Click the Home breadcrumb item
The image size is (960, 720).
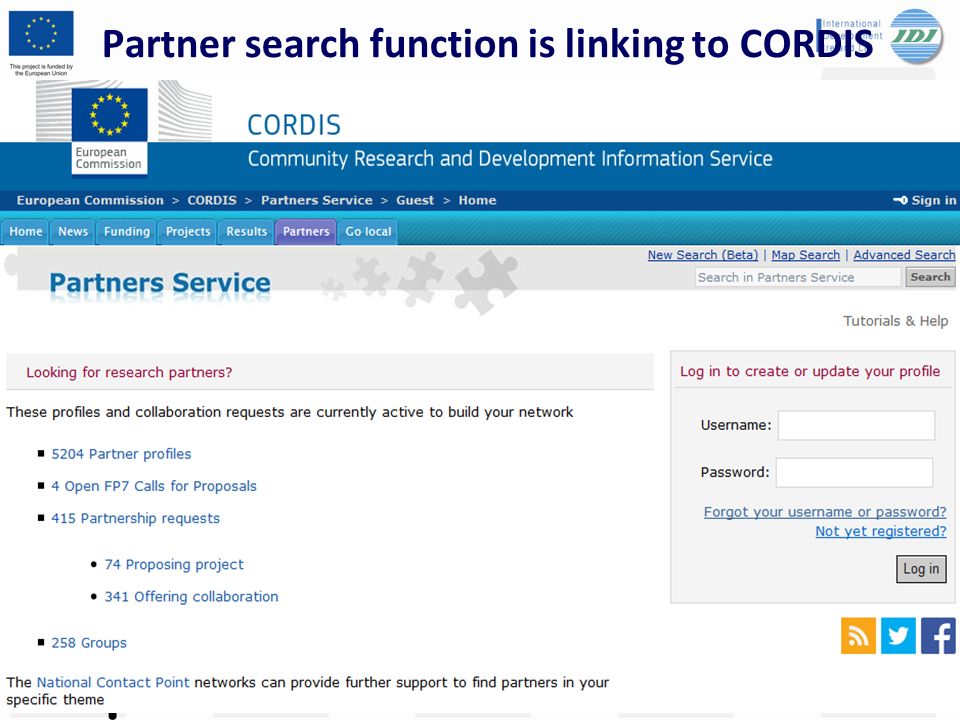point(477,200)
